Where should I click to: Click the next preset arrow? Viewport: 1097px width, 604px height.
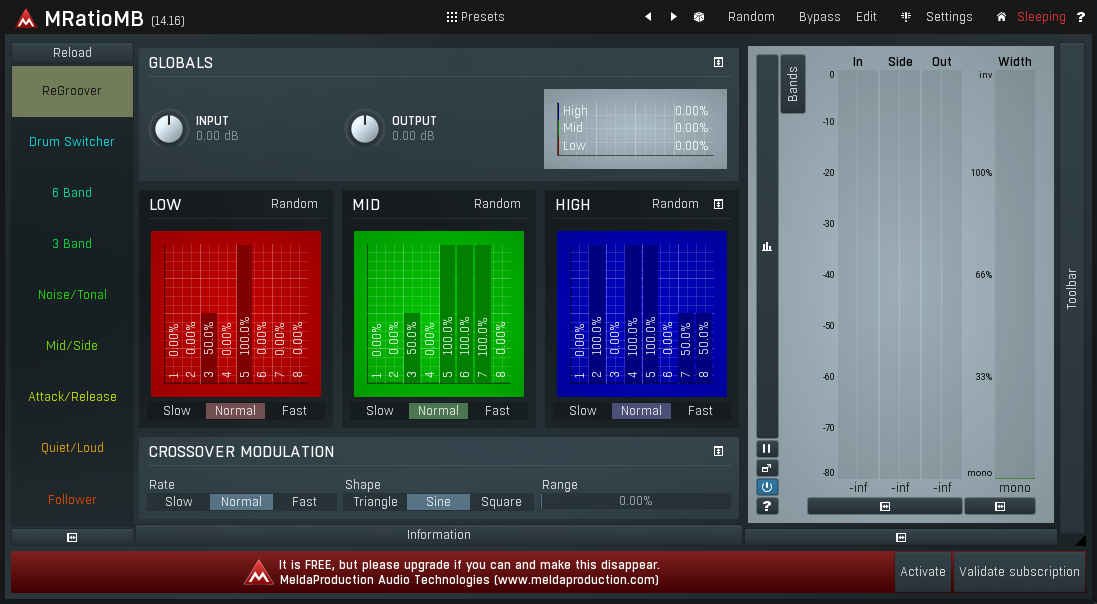pos(673,17)
